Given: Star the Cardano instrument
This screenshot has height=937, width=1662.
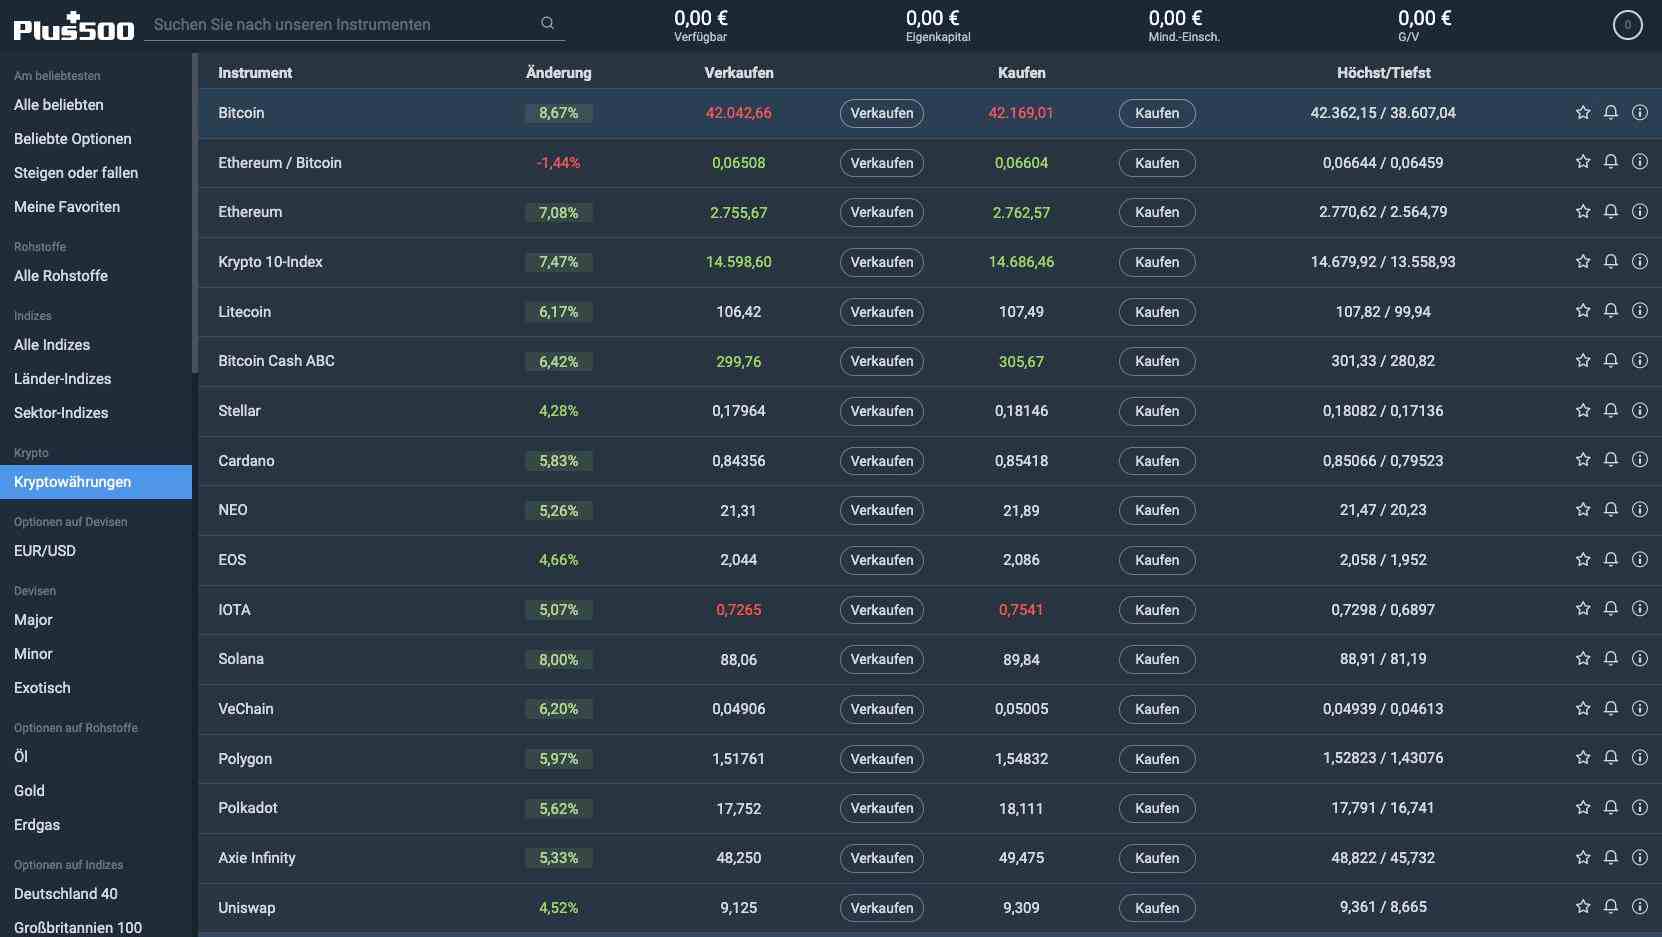Looking at the screenshot, I should [x=1583, y=460].
